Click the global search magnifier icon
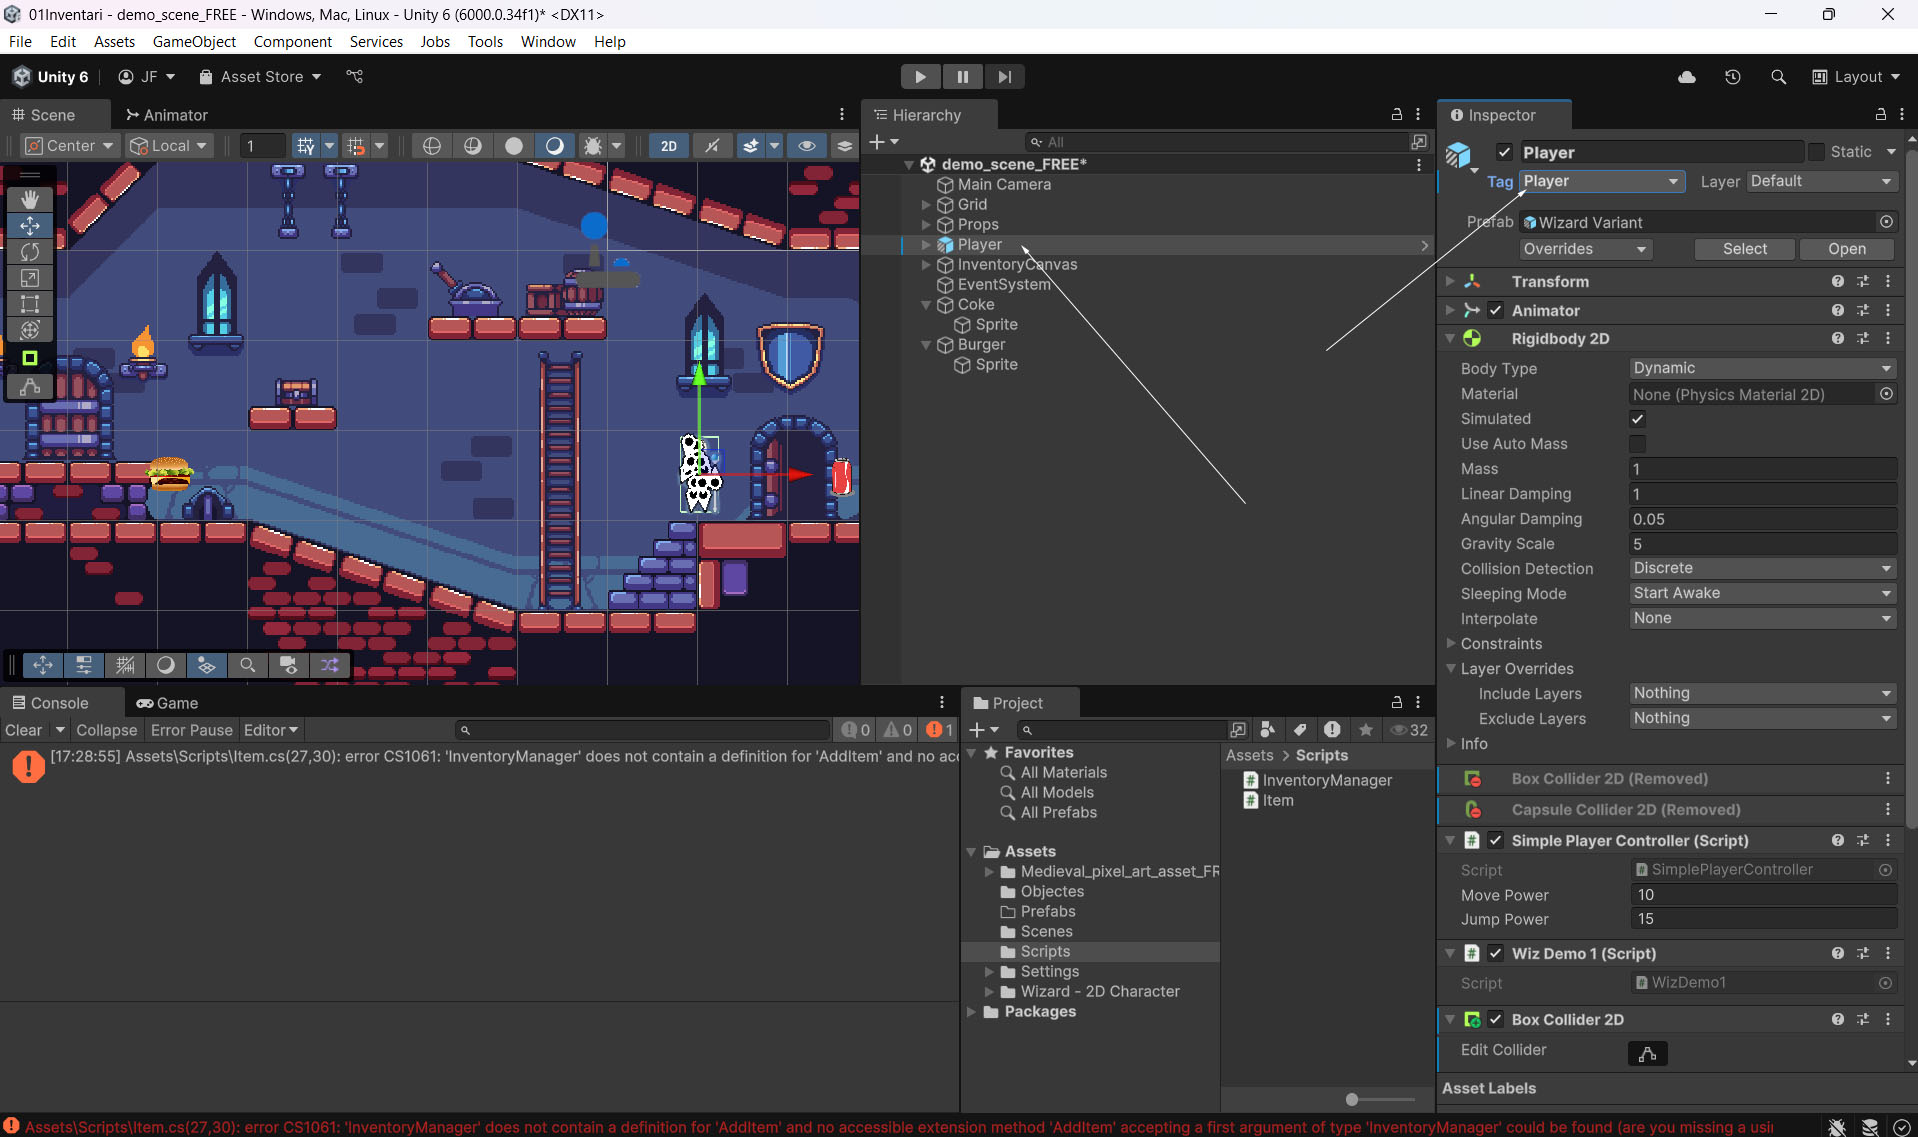This screenshot has width=1918, height=1137. click(1778, 77)
